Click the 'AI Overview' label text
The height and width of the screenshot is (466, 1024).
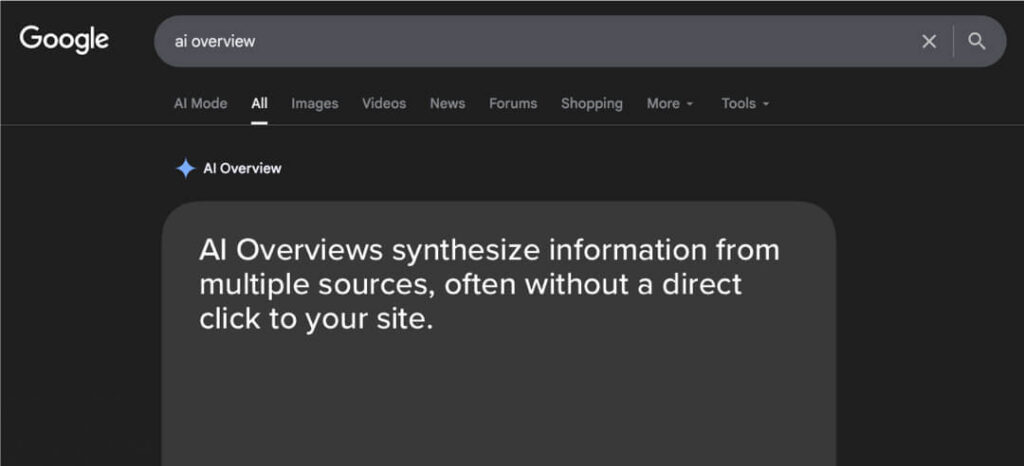[242, 168]
